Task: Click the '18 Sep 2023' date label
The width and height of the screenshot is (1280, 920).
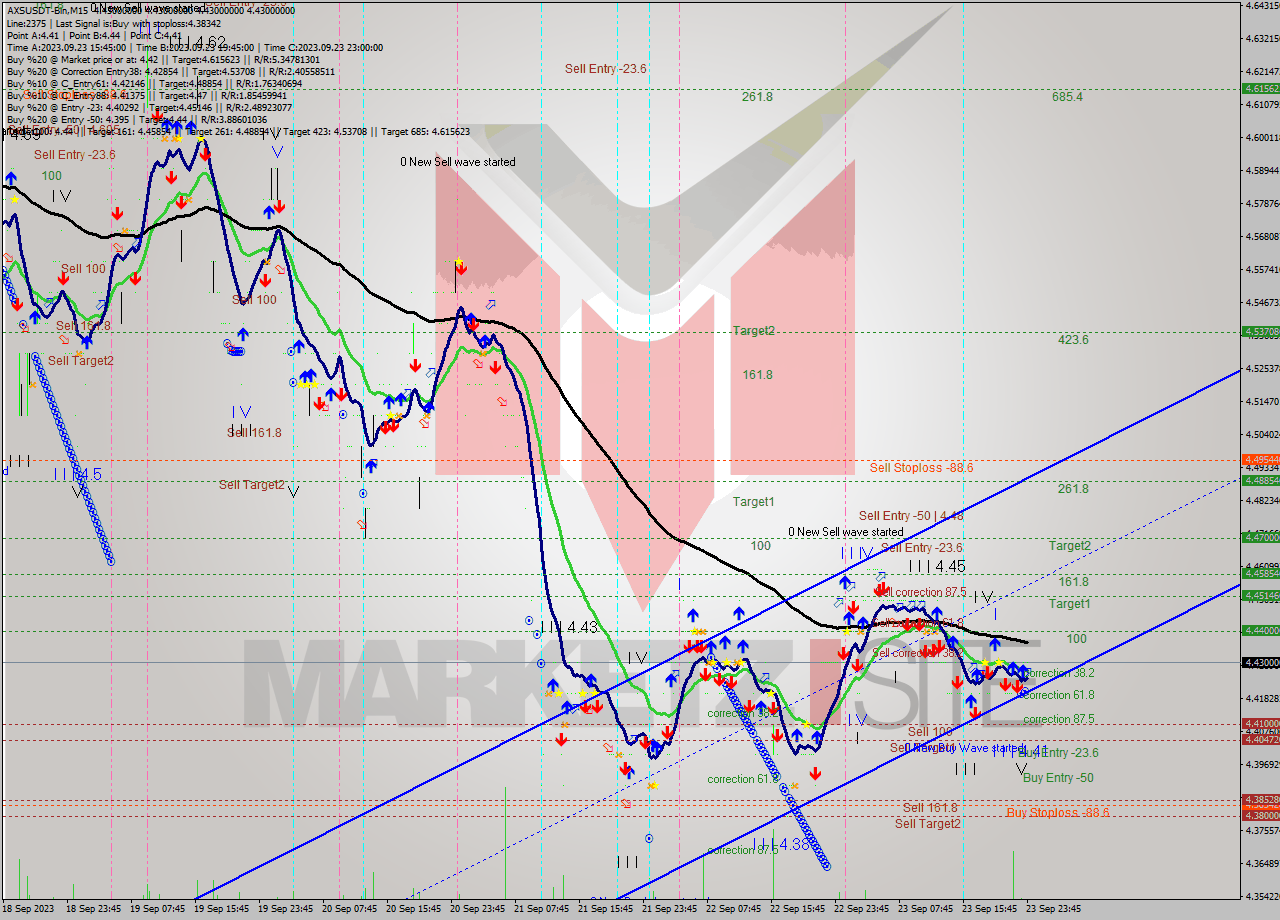Action: pyautogui.click(x=27, y=909)
